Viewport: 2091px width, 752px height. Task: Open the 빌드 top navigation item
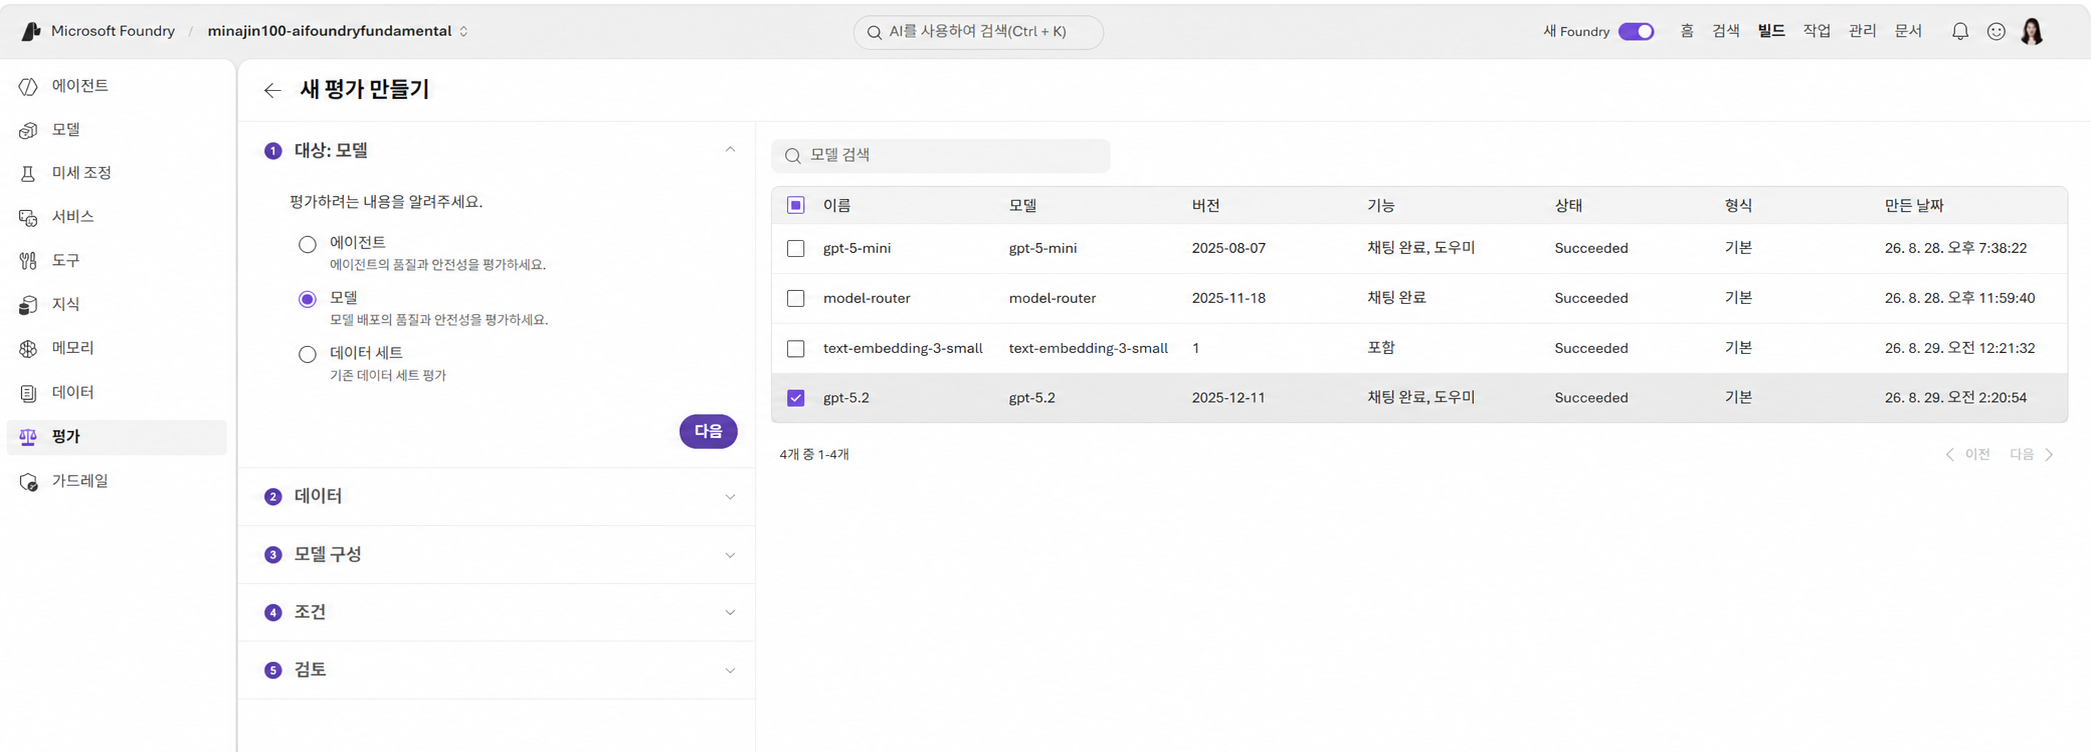tap(1771, 31)
